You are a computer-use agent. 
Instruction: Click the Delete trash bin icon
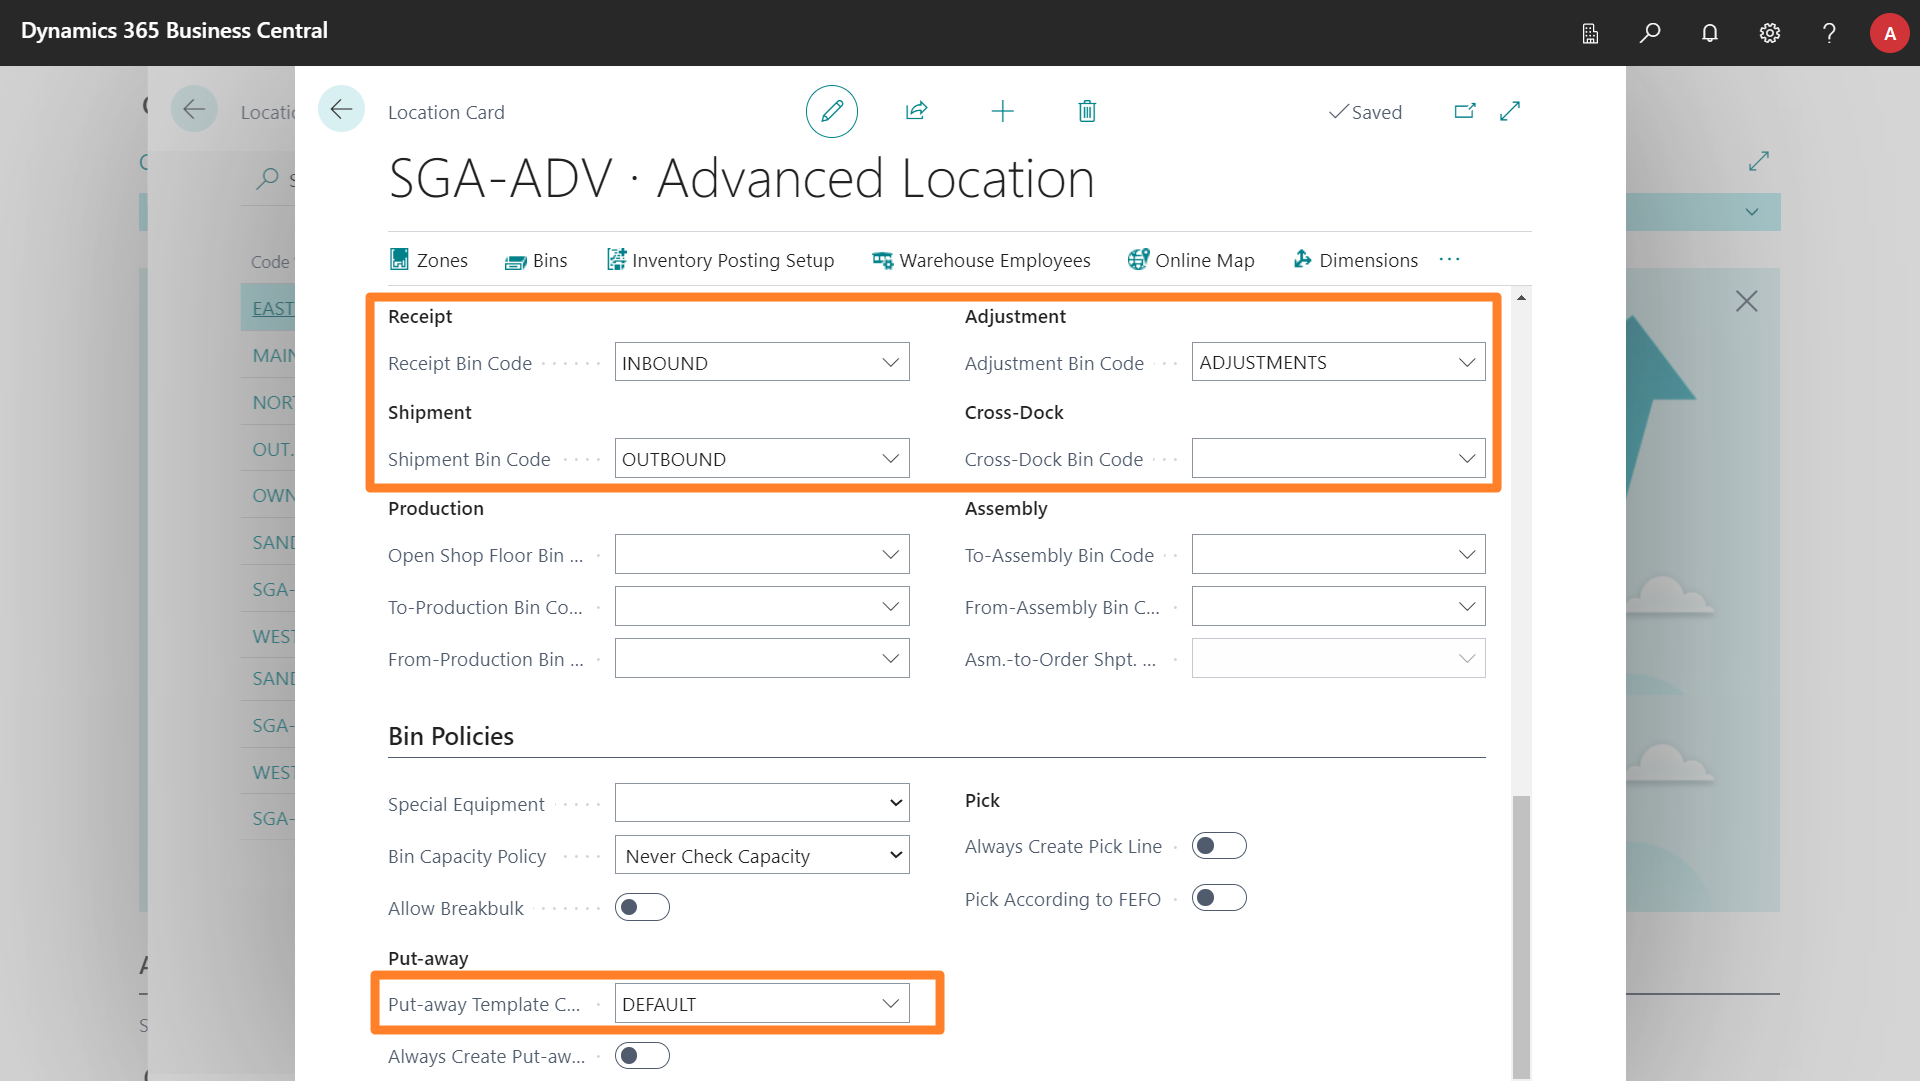[1087, 111]
